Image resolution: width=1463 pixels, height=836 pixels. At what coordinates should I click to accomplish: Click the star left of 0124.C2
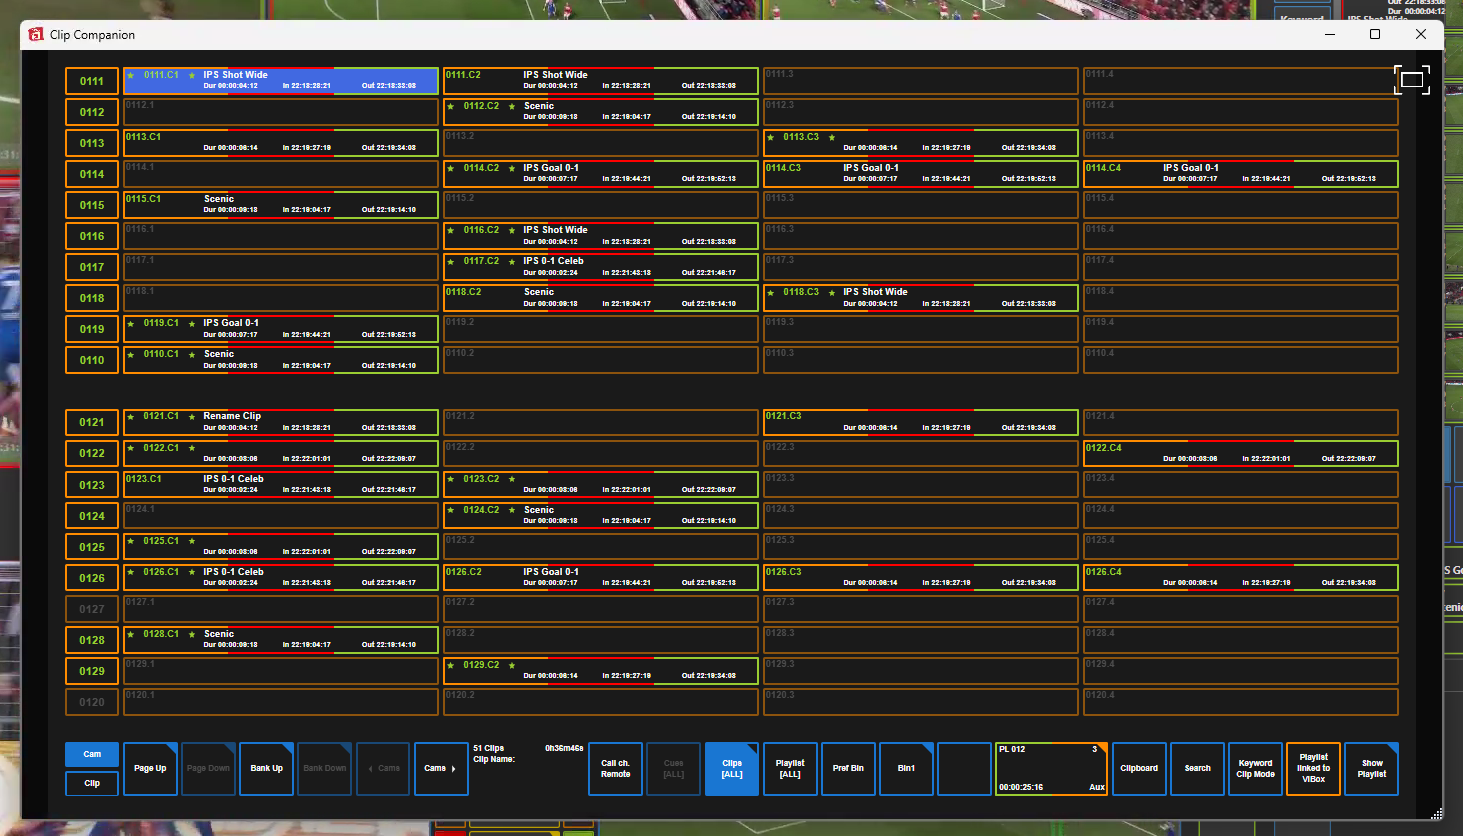pos(451,510)
